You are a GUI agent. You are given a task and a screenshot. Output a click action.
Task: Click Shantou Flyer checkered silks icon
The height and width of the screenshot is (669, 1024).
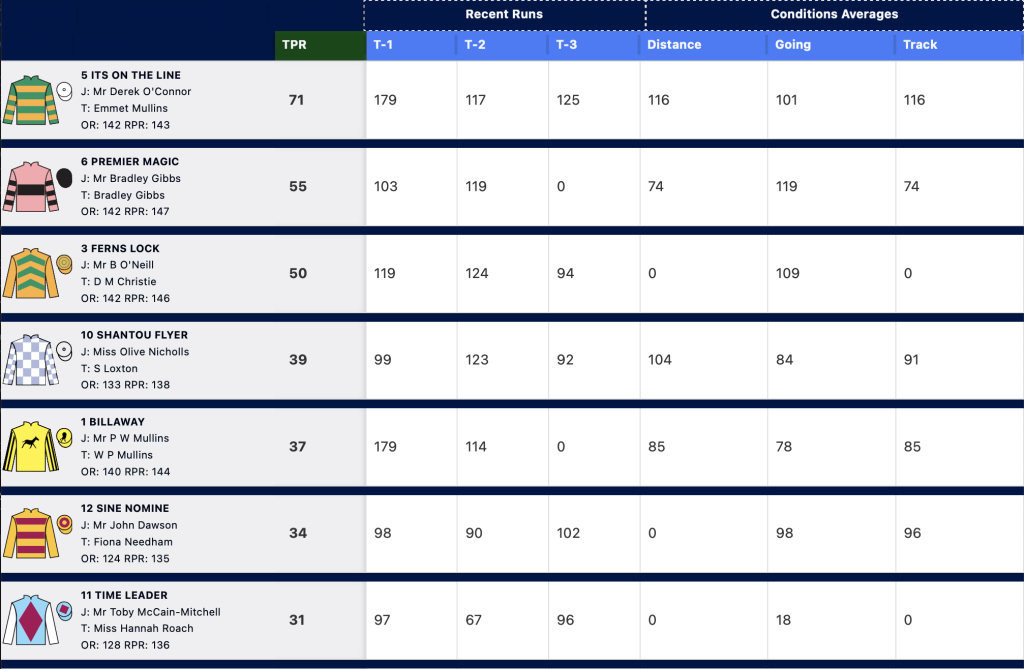(31, 360)
